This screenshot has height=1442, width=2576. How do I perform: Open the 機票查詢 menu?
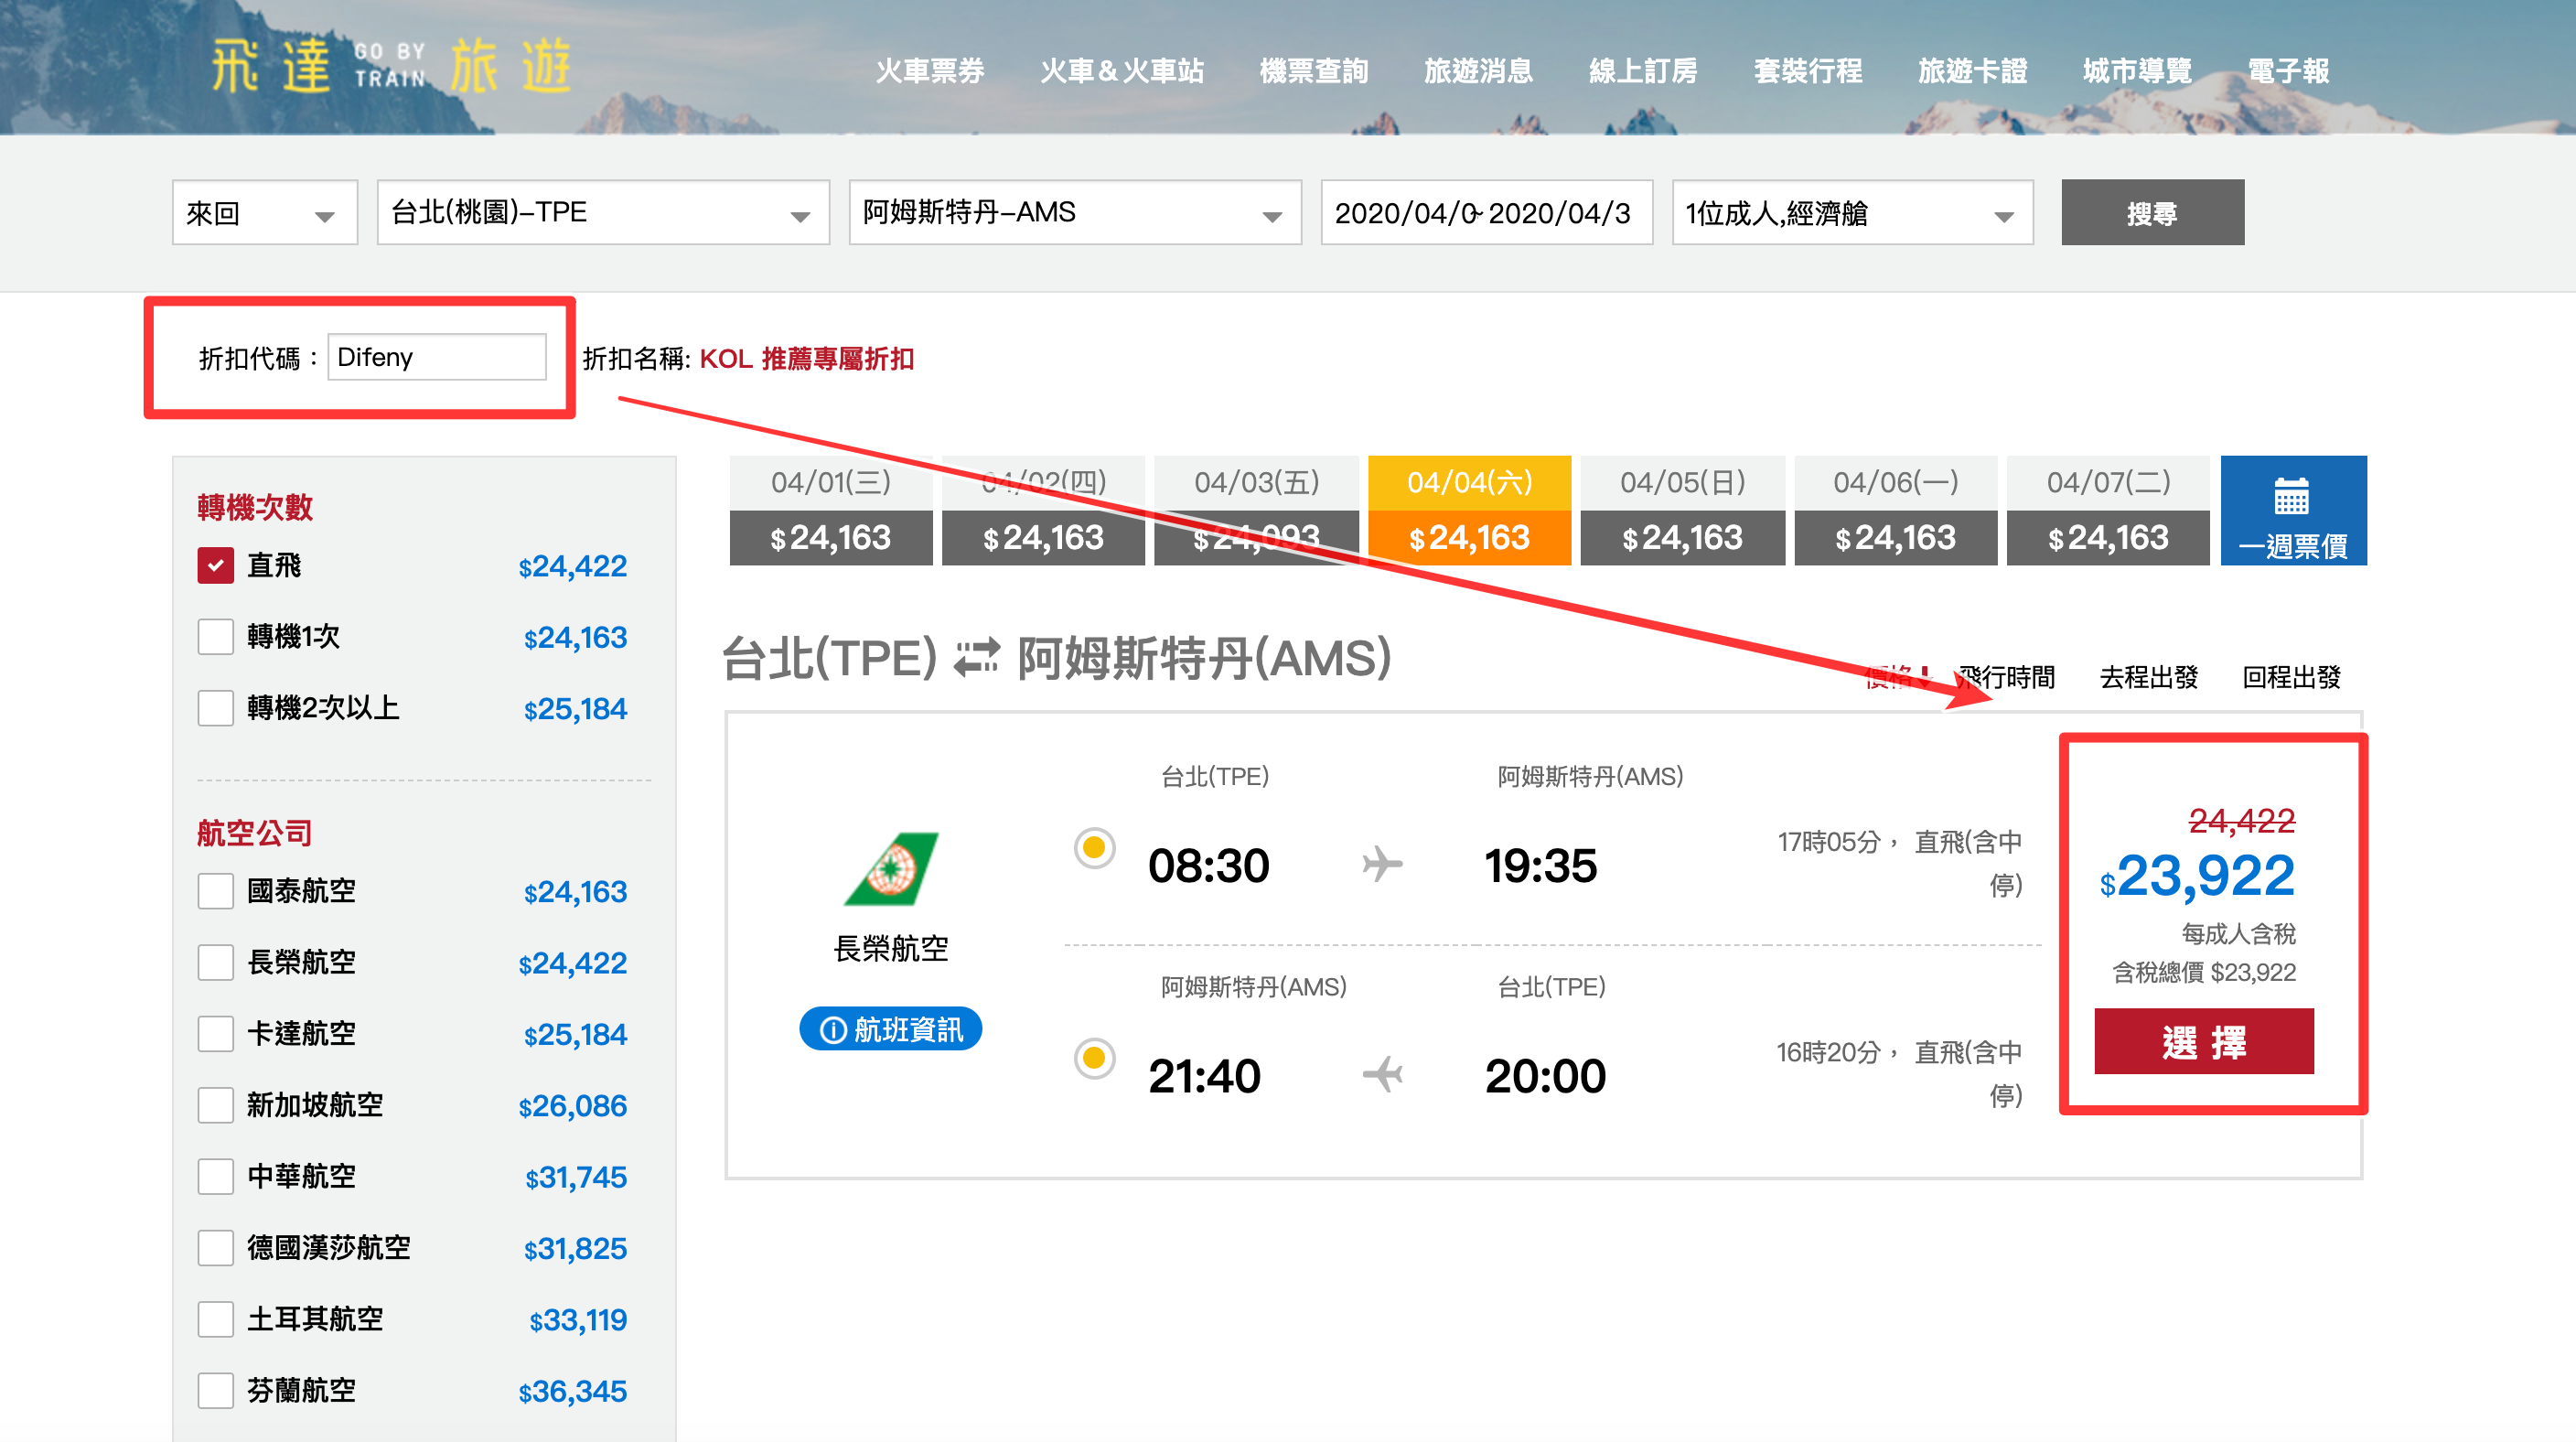click(1314, 71)
